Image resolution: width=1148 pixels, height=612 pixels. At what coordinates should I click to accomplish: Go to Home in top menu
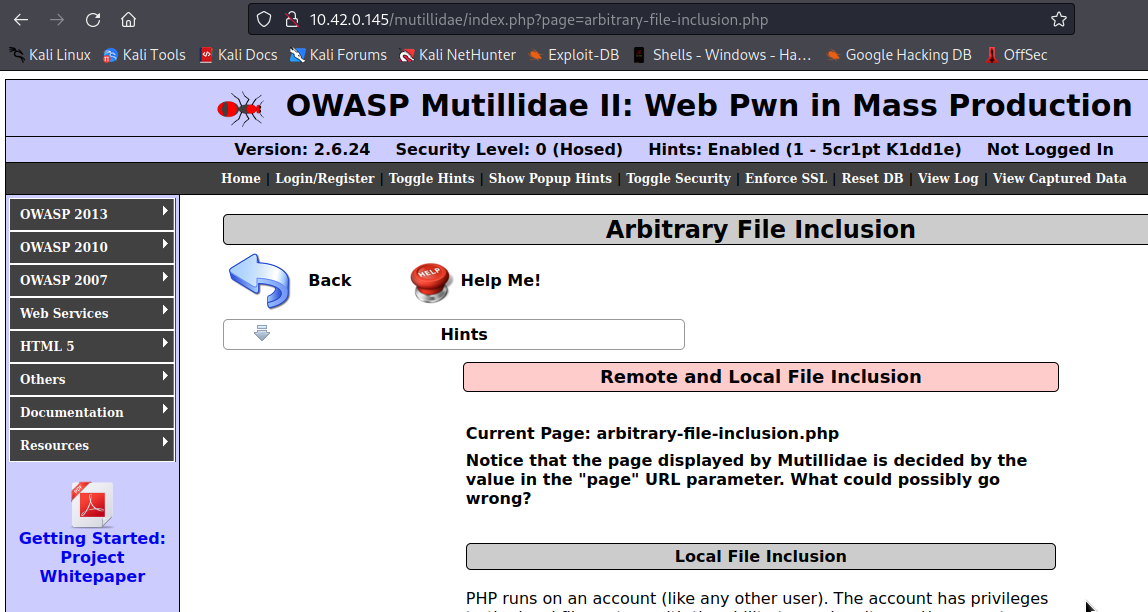point(241,178)
